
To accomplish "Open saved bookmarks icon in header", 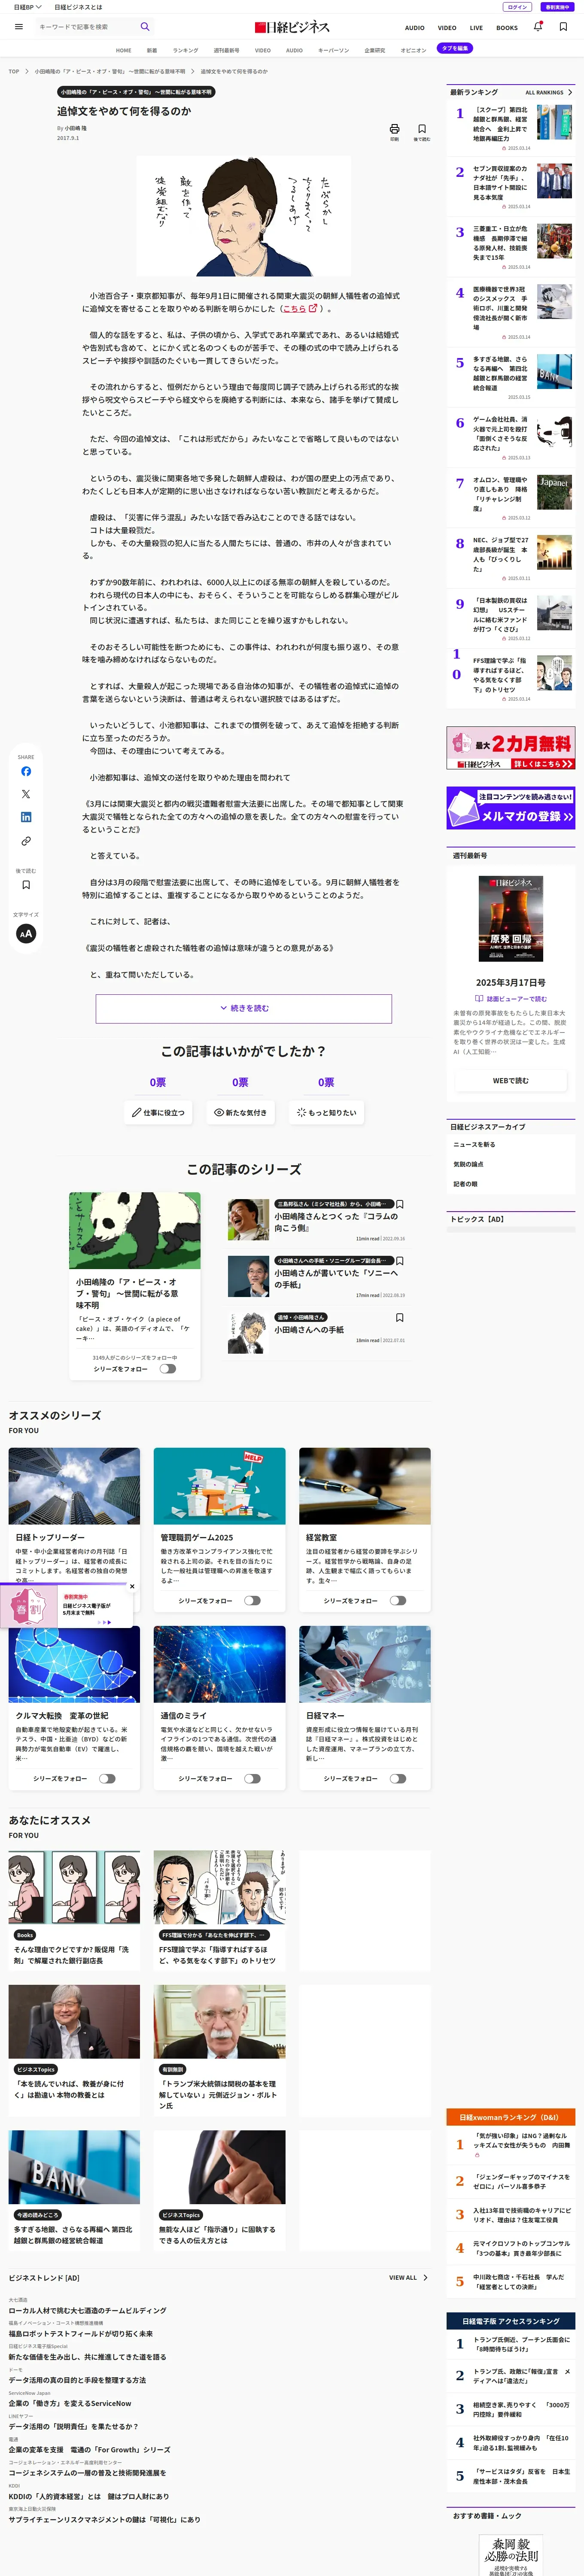I will [563, 27].
